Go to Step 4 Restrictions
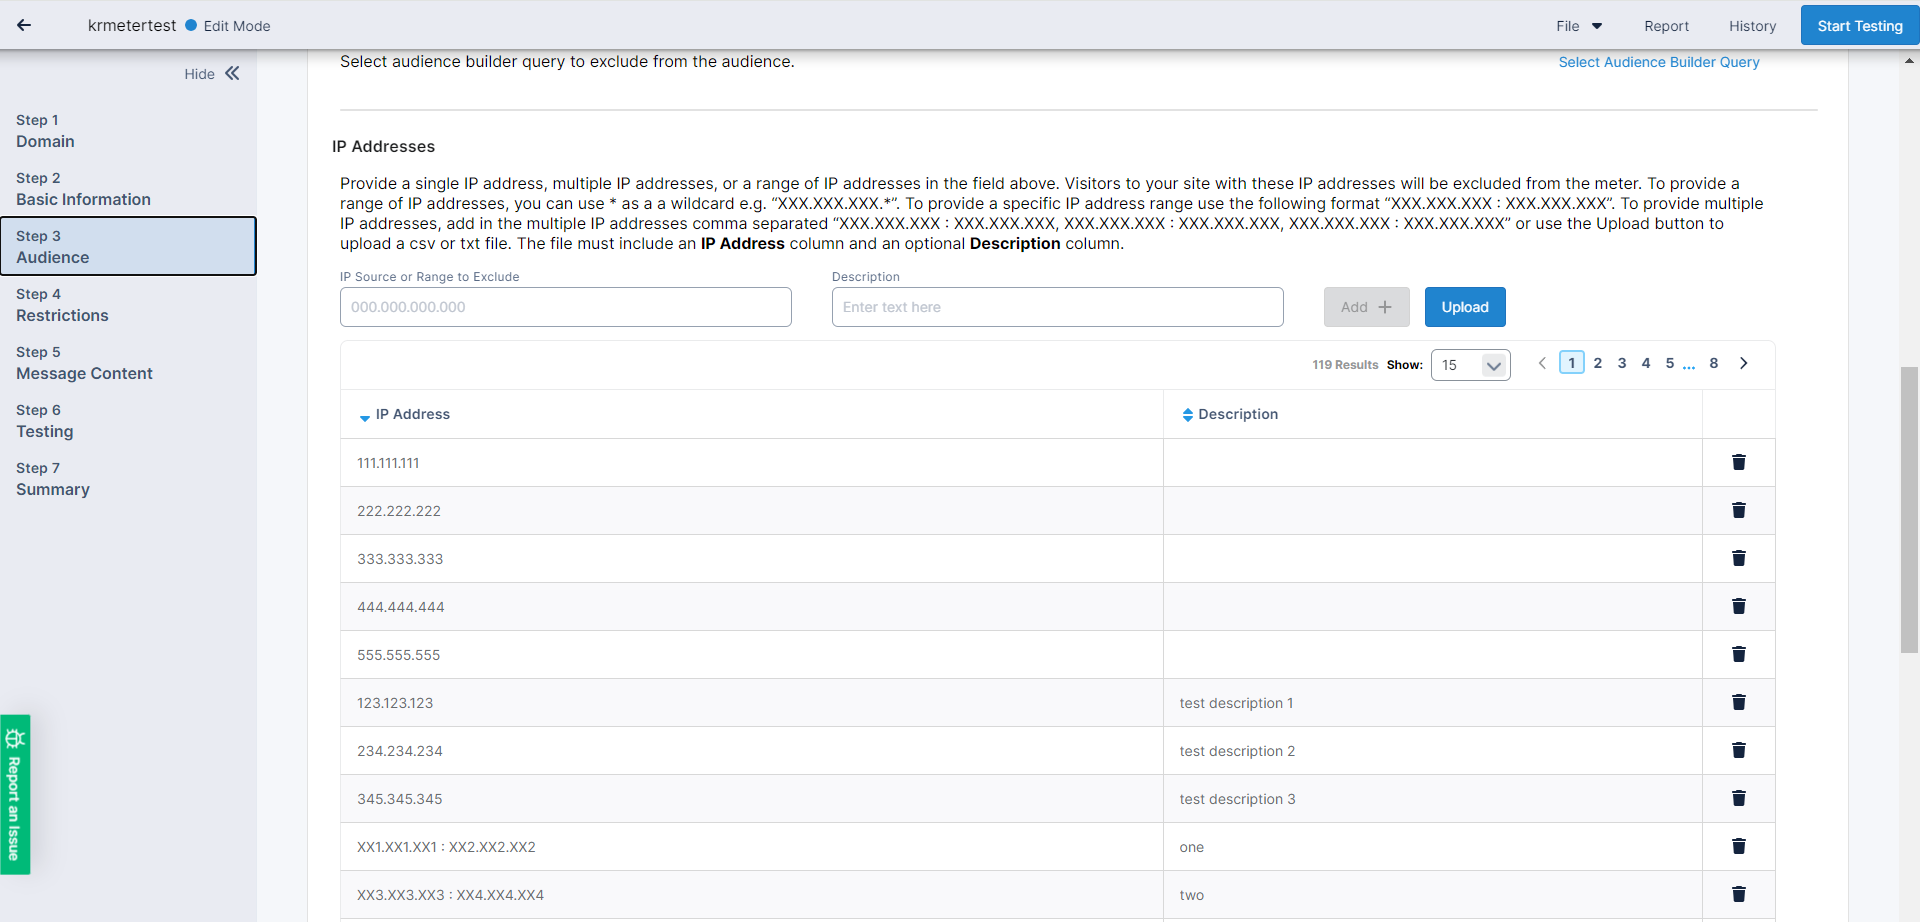This screenshot has height=922, width=1920. coord(62,305)
